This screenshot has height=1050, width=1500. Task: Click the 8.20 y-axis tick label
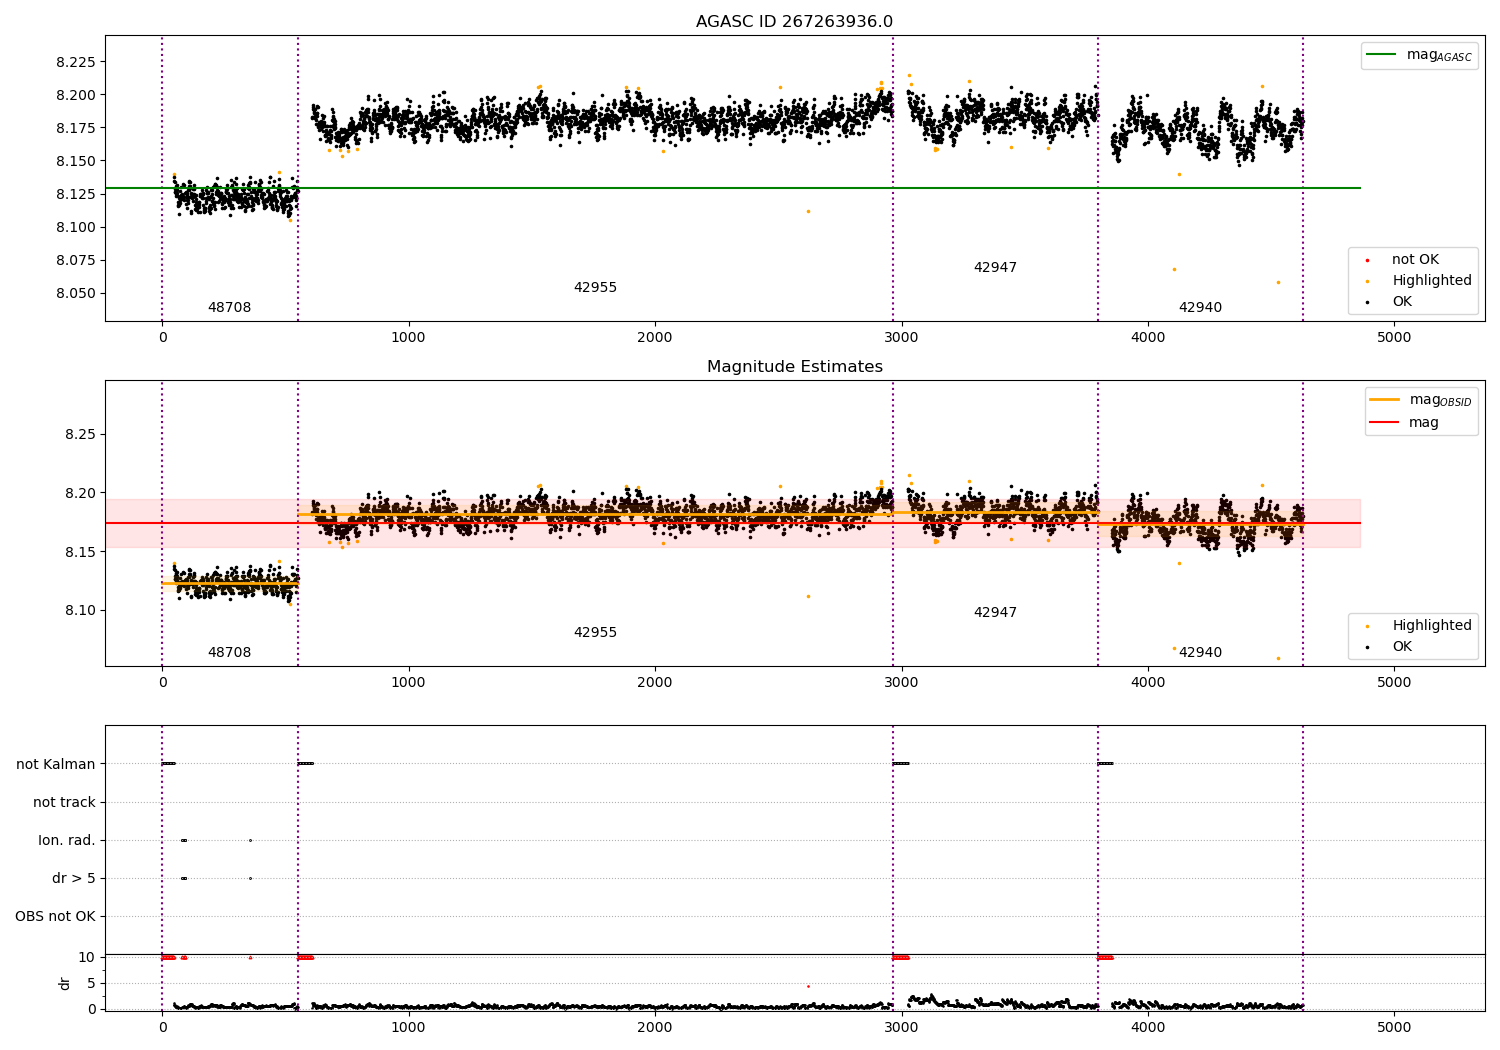click(x=80, y=493)
